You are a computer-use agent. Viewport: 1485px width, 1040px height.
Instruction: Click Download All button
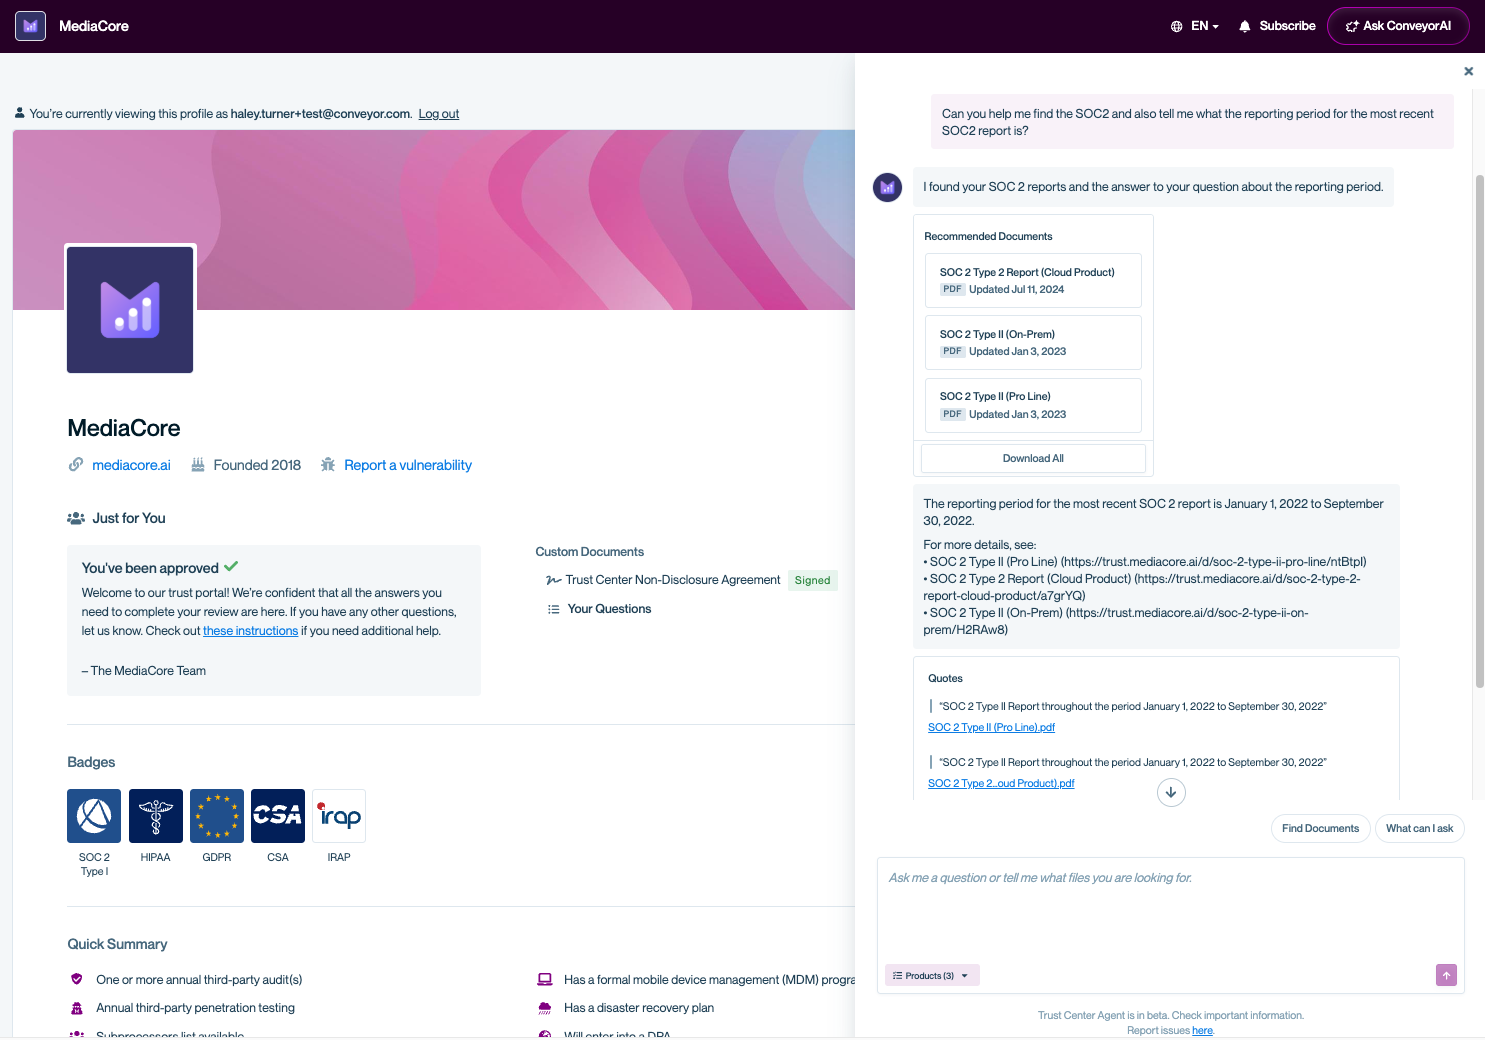pyautogui.click(x=1033, y=458)
